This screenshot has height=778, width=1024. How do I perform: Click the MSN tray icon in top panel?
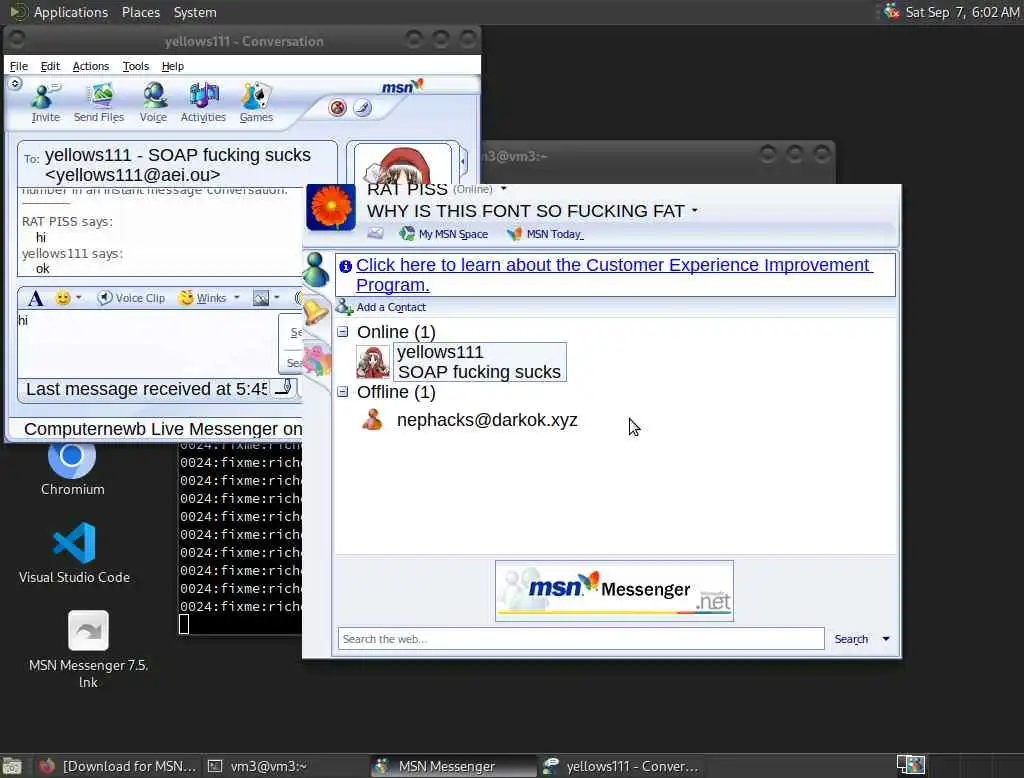pos(891,12)
